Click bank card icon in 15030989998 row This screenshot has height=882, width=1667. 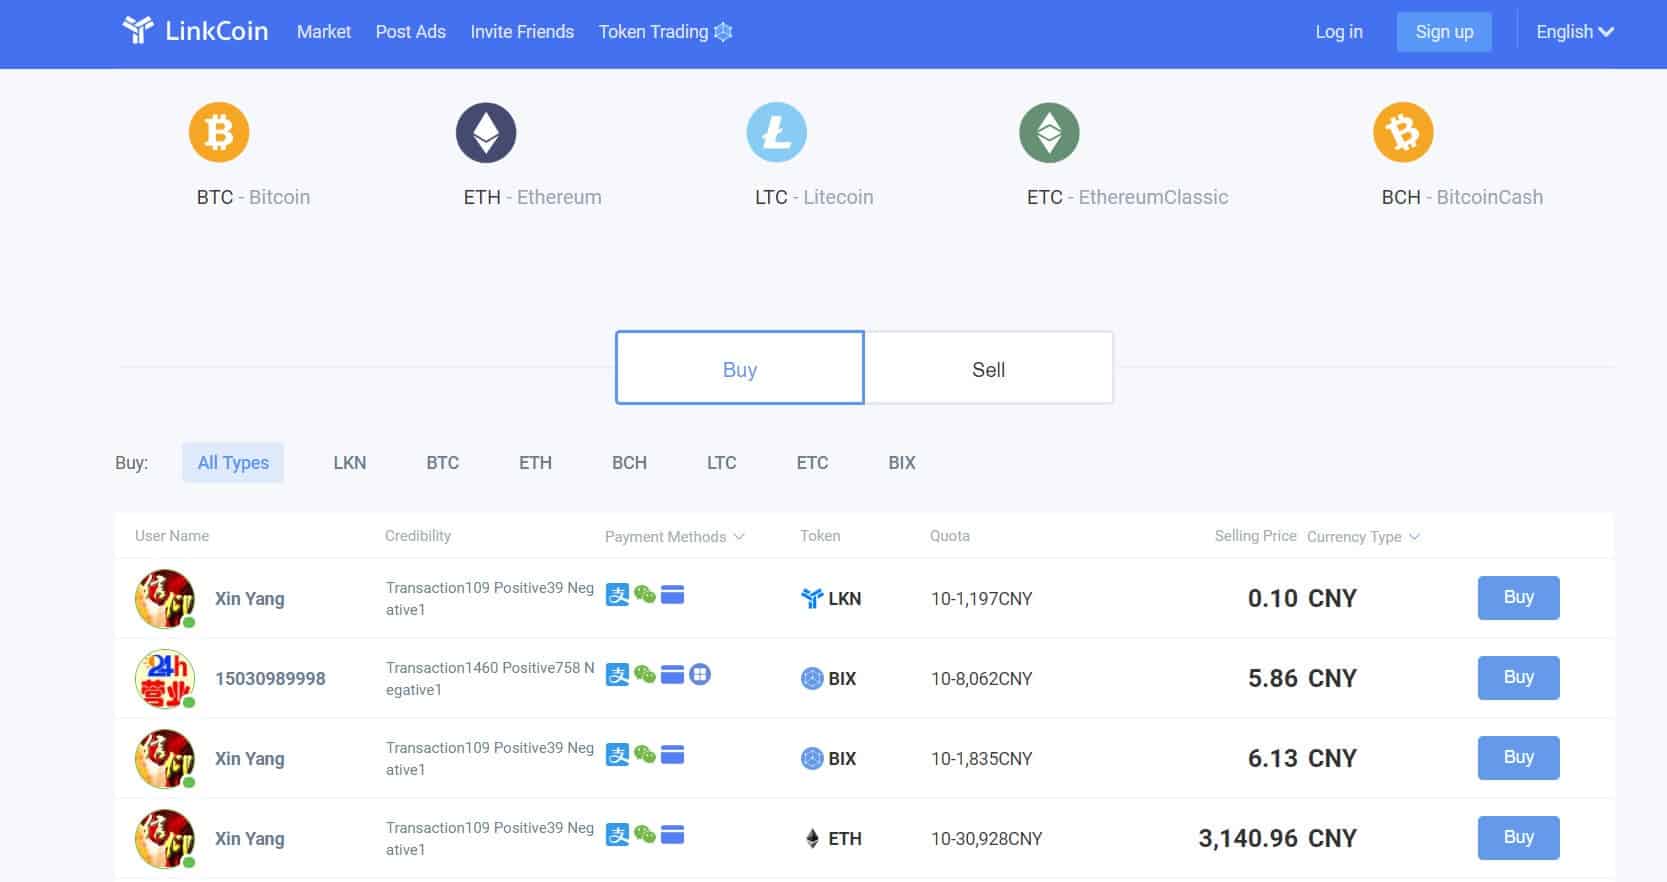(673, 675)
